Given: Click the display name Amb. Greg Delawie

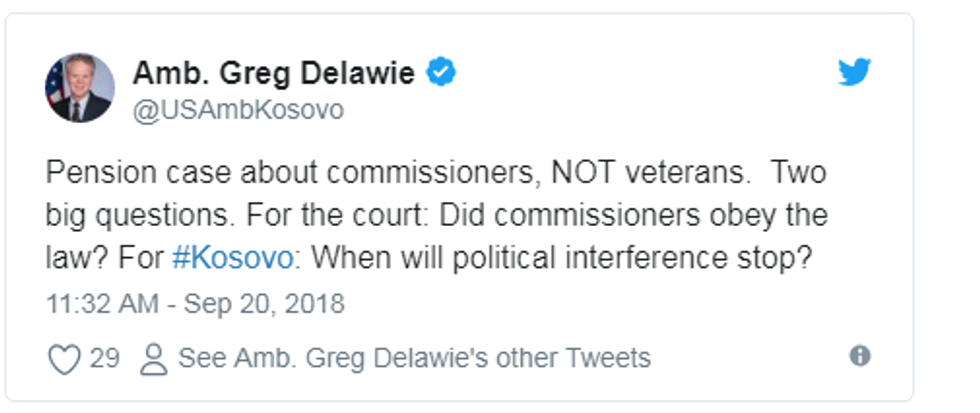Looking at the screenshot, I should pyautogui.click(x=273, y=73).
